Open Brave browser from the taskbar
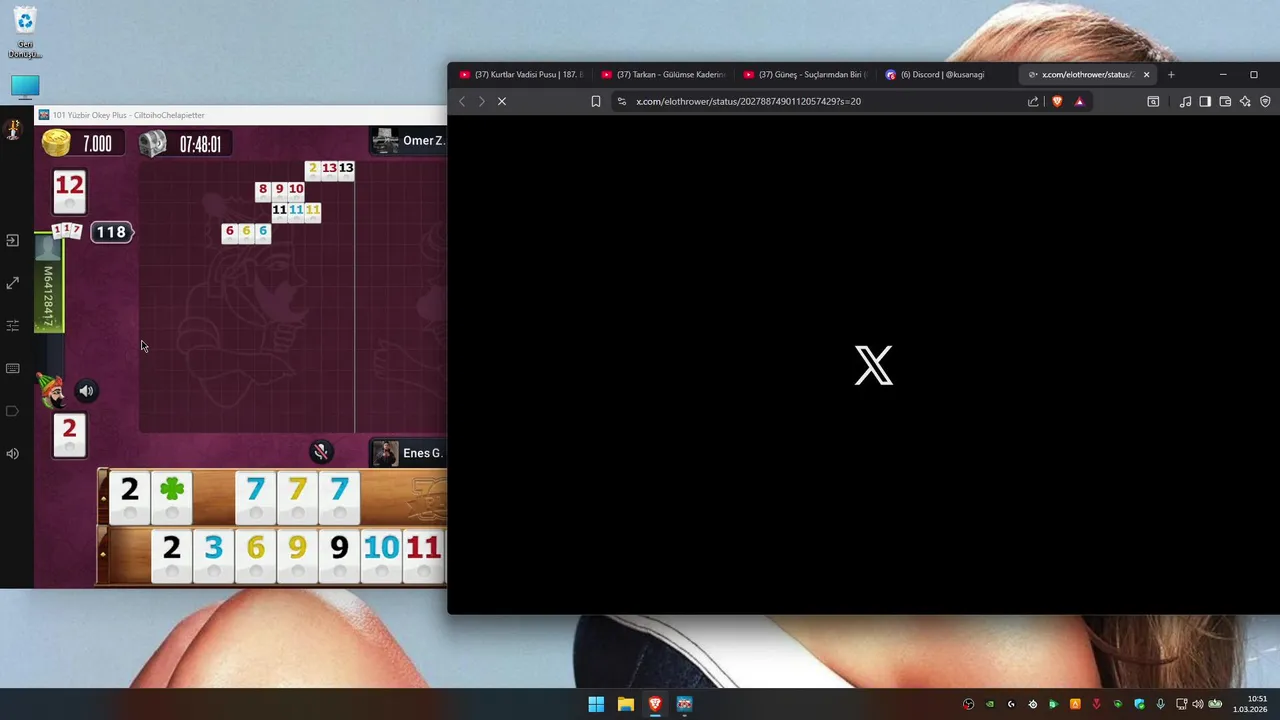This screenshot has height=720, width=1280. pos(655,704)
